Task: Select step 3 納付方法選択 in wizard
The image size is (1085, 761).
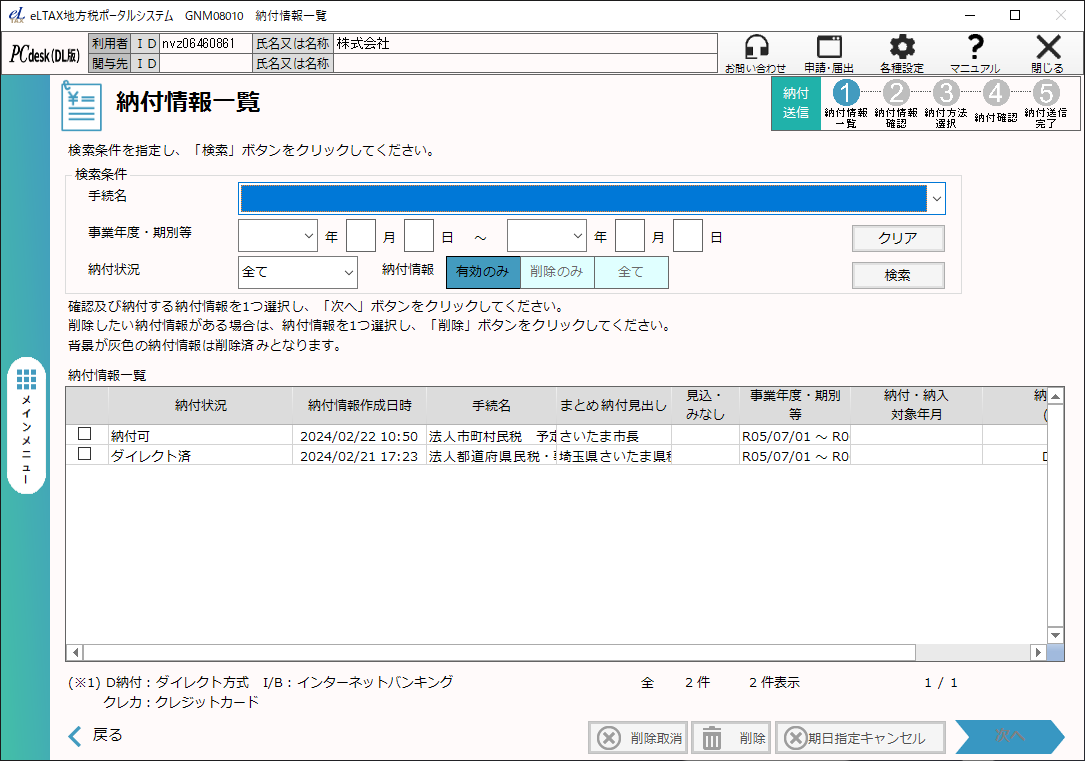Action: (945, 104)
